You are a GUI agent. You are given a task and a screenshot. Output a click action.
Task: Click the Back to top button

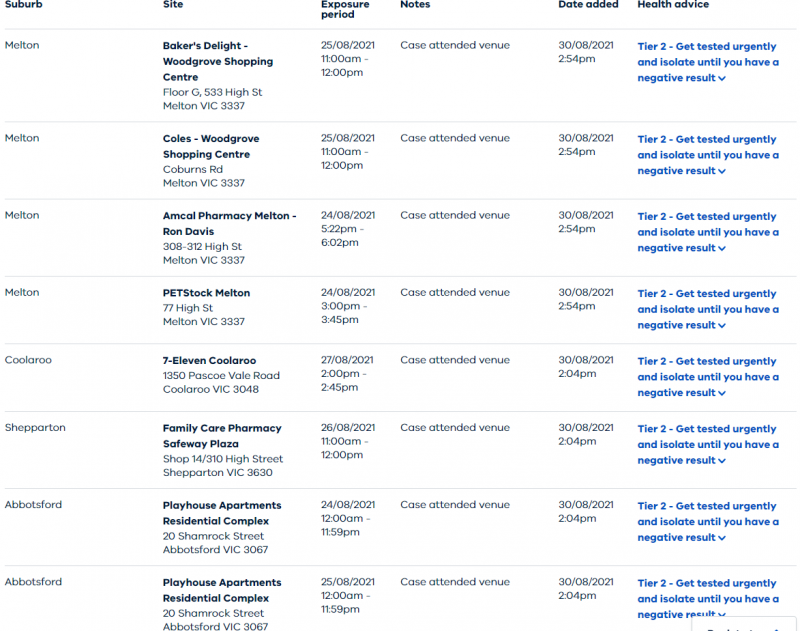[744, 625]
